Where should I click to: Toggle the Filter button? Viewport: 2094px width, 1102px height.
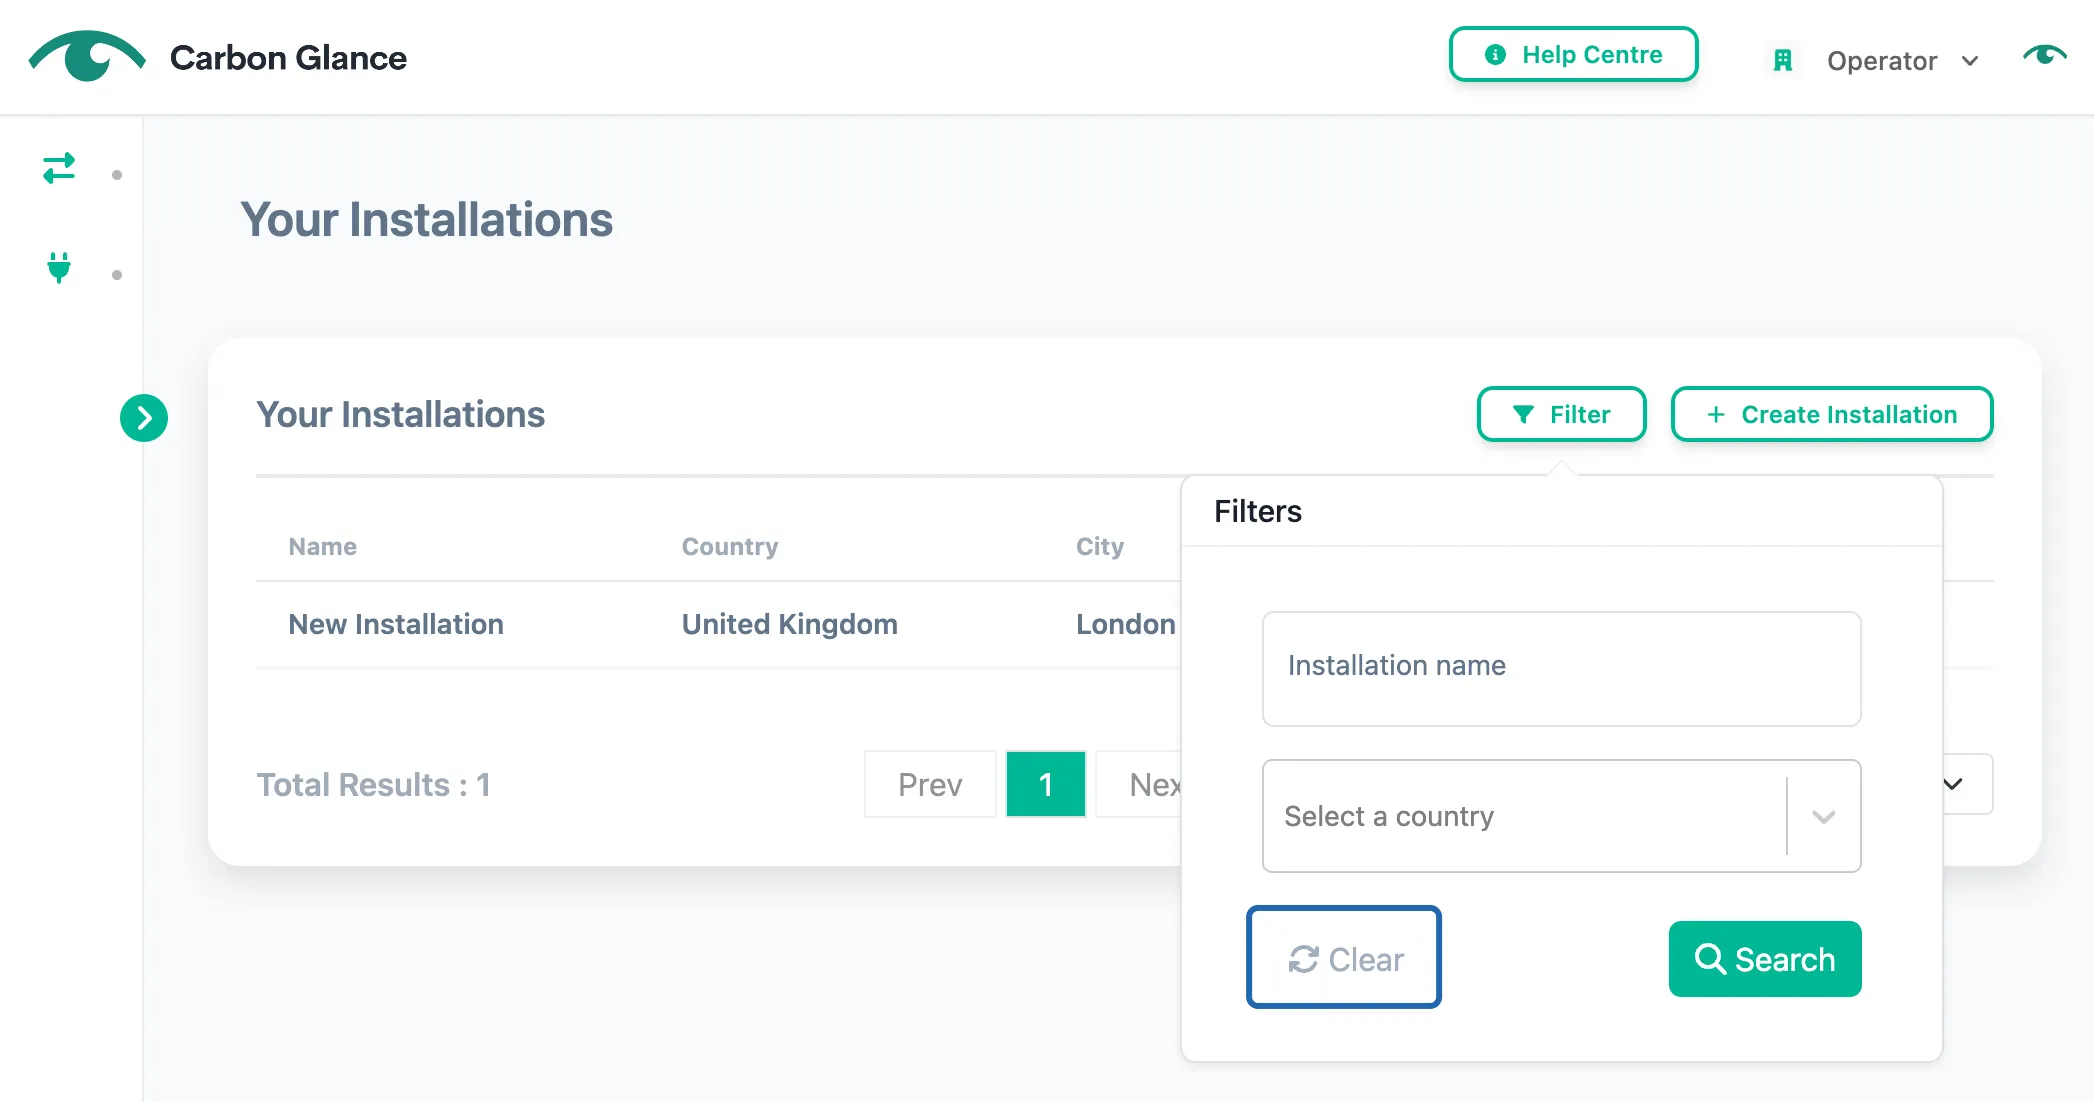pyautogui.click(x=1561, y=414)
